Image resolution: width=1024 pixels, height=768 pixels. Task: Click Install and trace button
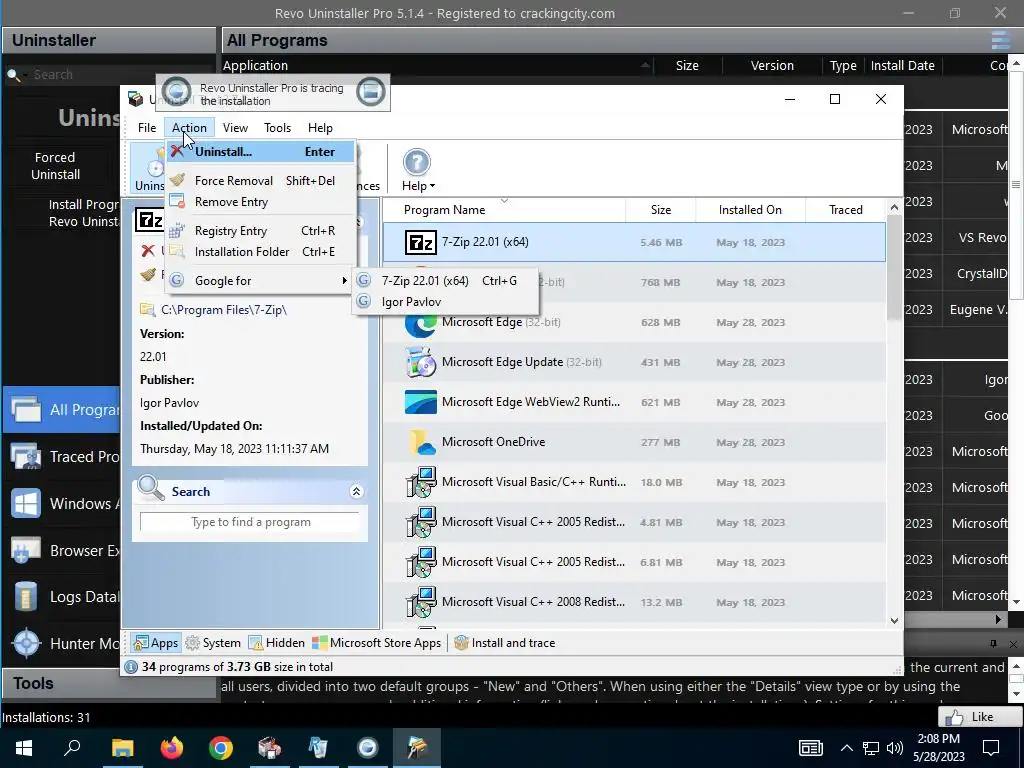click(505, 643)
